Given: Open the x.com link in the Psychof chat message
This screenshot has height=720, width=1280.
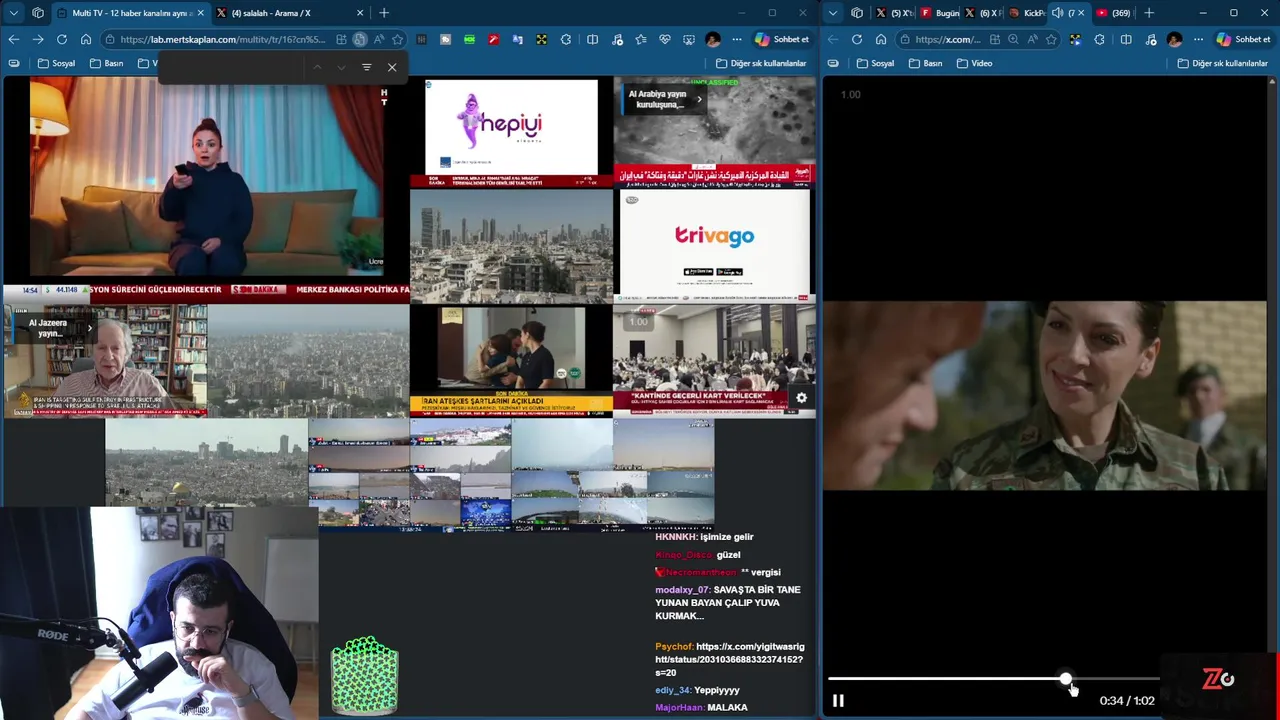Looking at the screenshot, I should 729,659.
